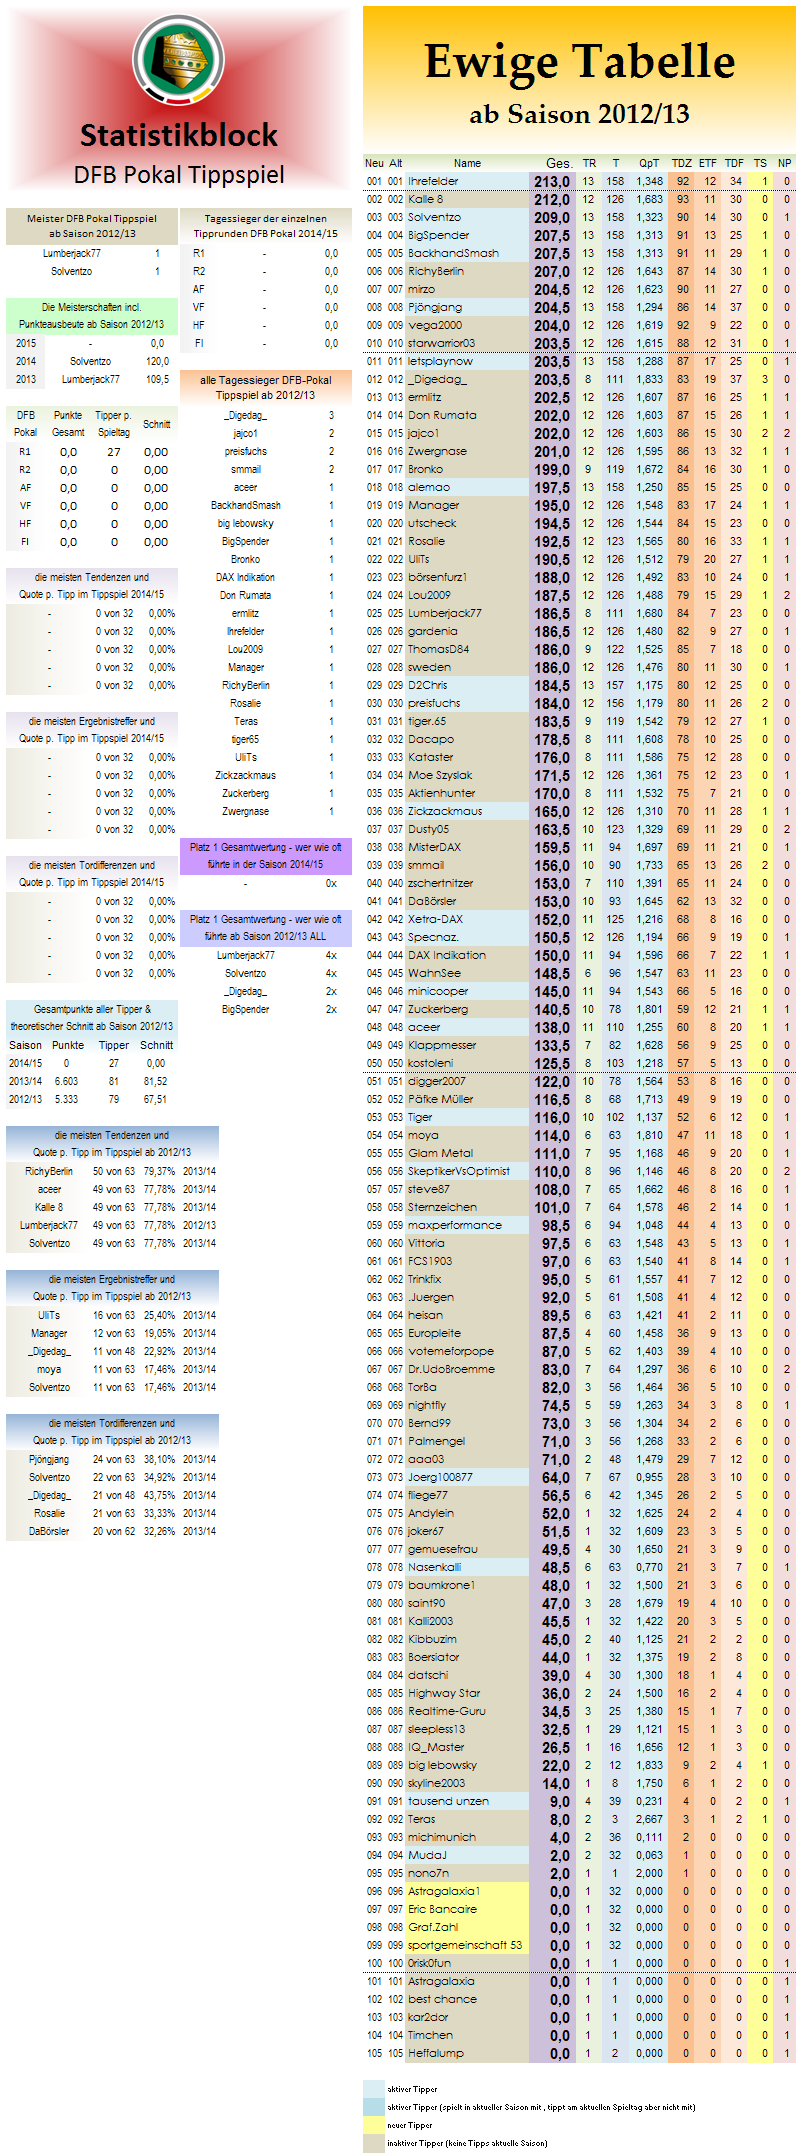The image size is (802, 2153).
Task: Click the yellow 'neuer Tipper' legend swatch
Action: (373, 2125)
